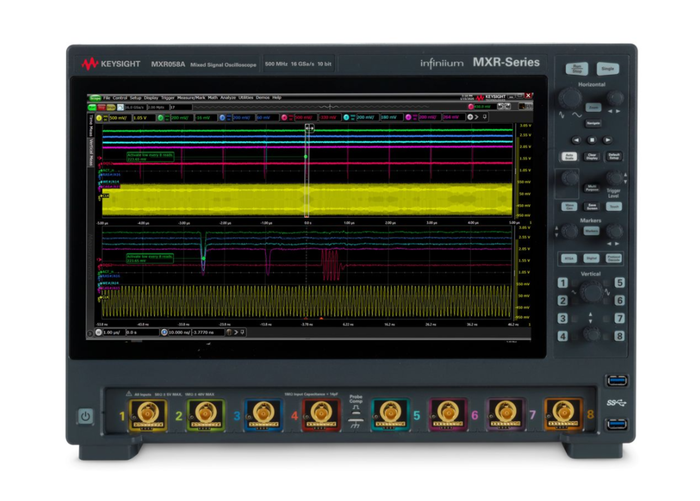Click the navigate forward arrow key
This screenshot has width=700, height=501.
pos(607,140)
